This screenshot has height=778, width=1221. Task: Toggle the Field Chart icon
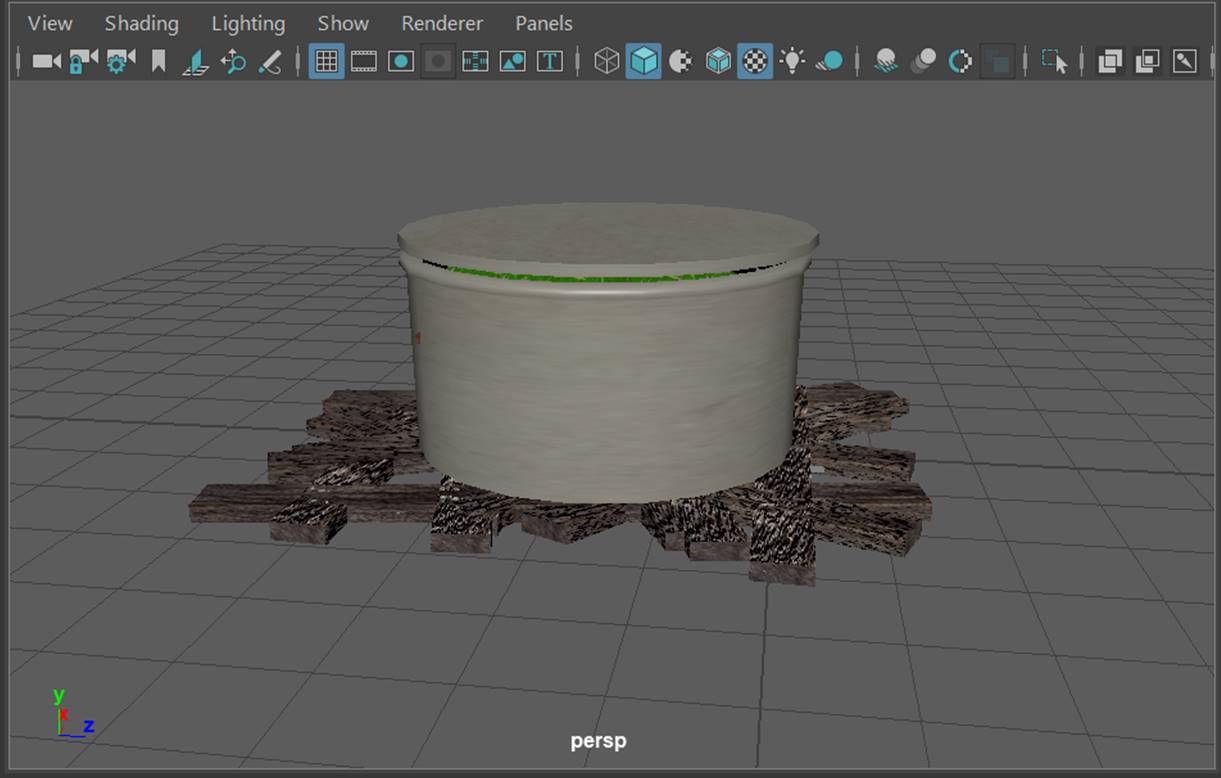pyautogui.click(x=475, y=61)
